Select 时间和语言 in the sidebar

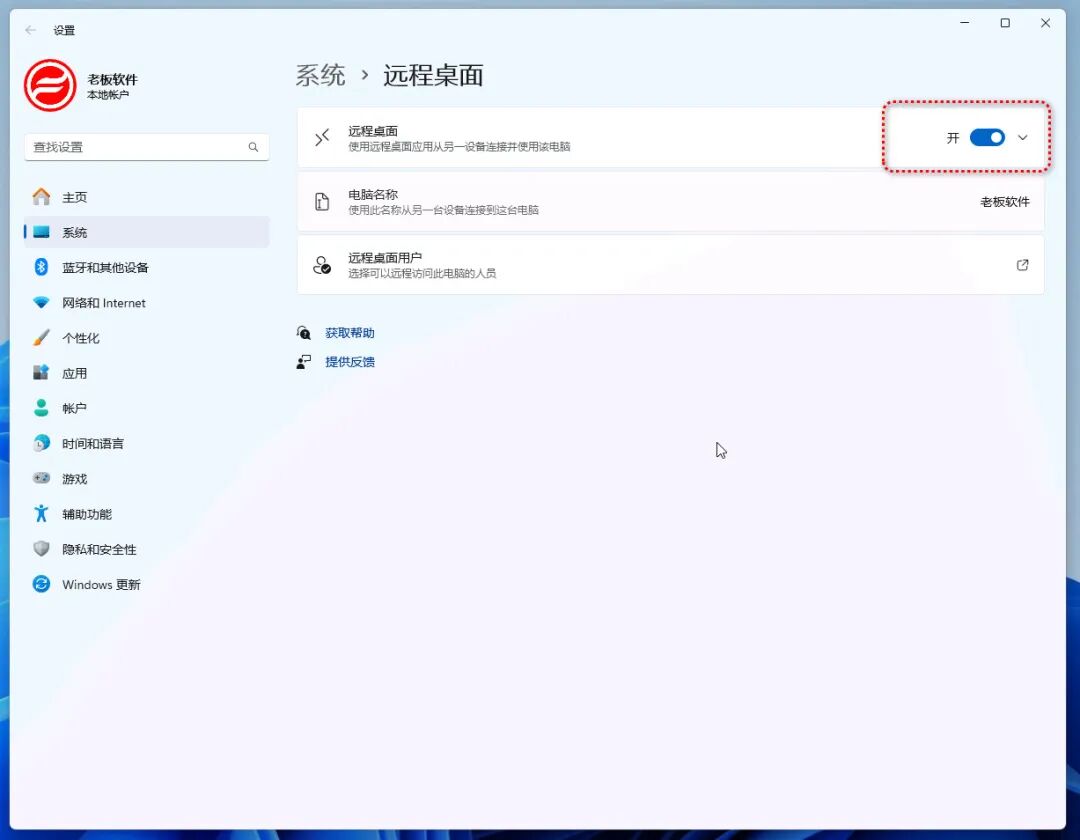coord(95,443)
